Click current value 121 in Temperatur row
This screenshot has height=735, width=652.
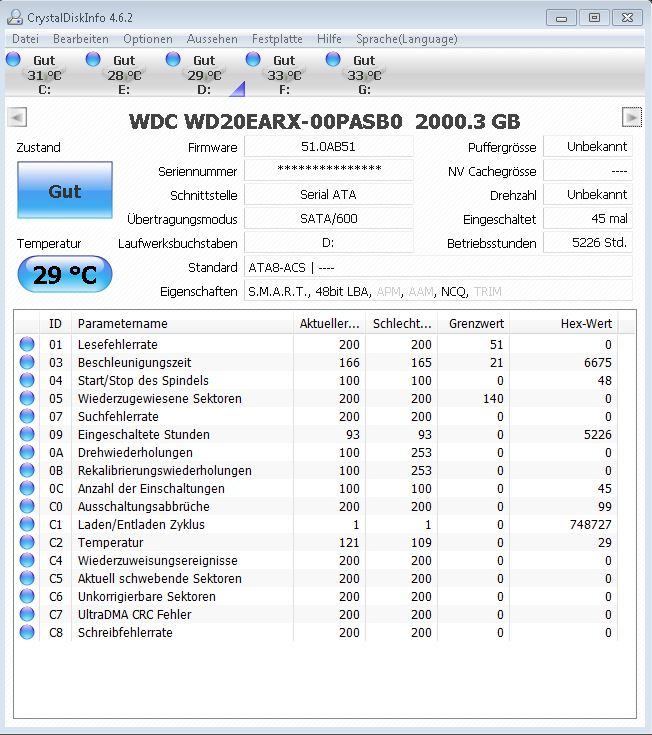pos(349,542)
